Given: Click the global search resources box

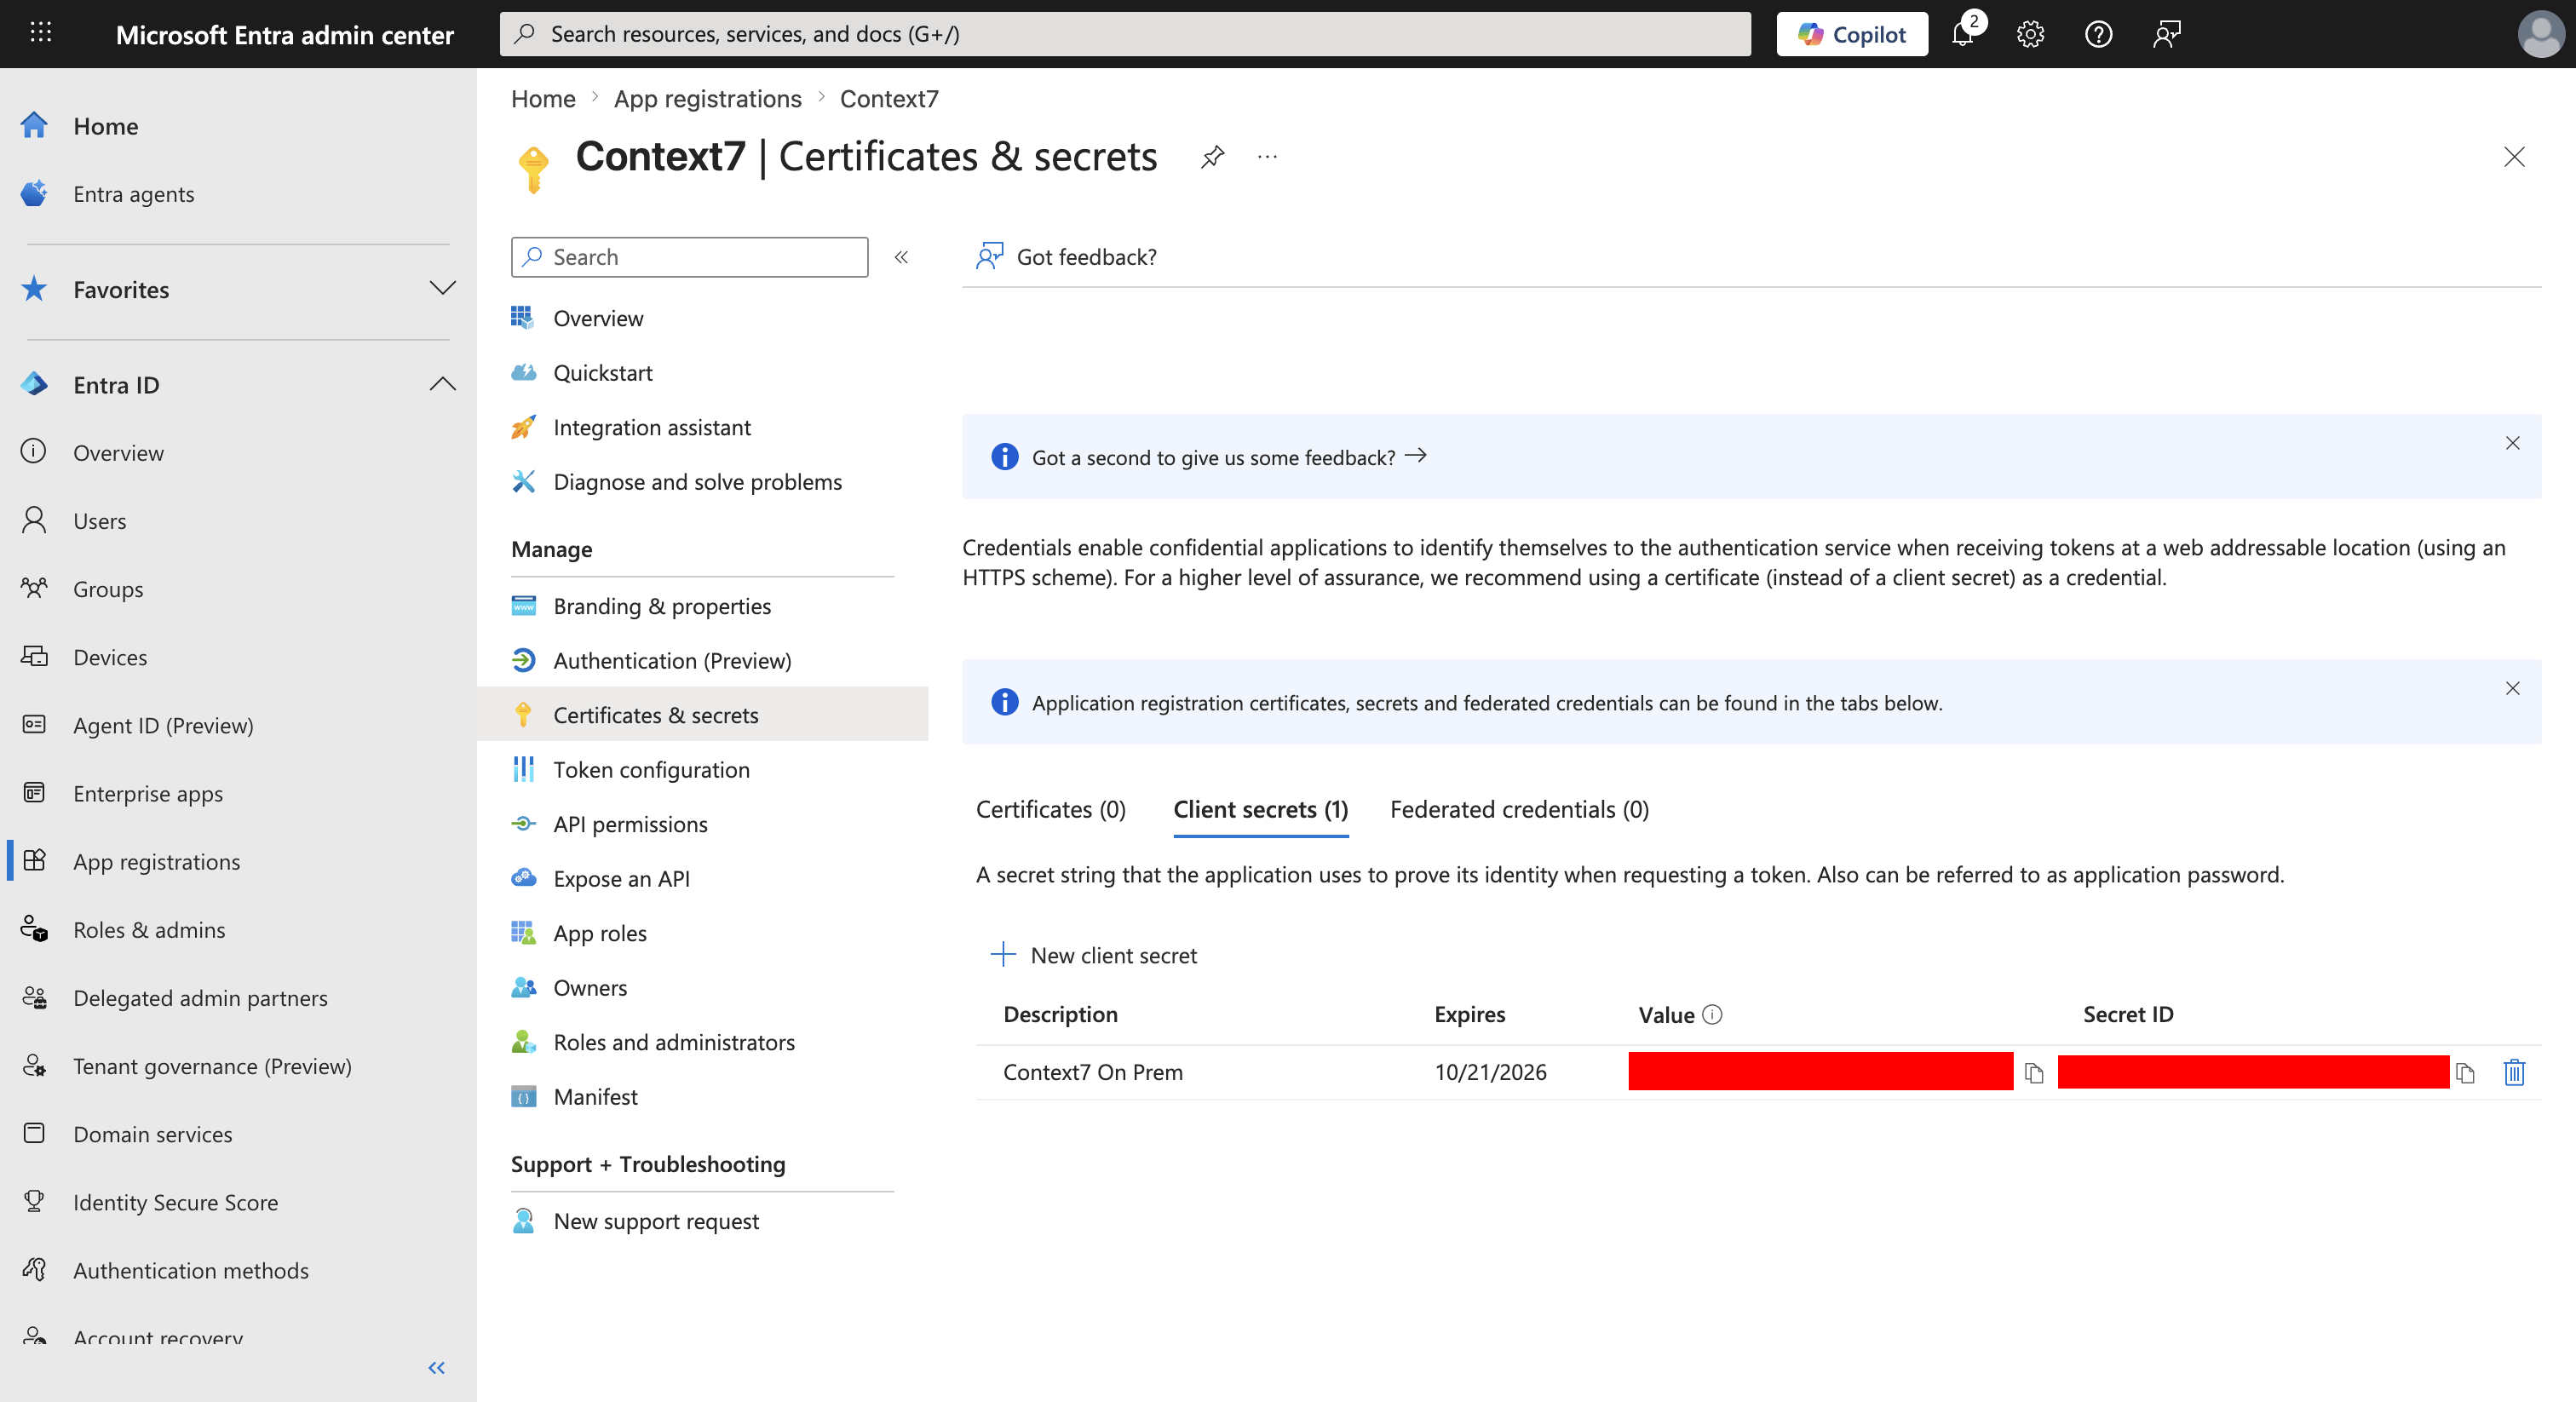Looking at the screenshot, I should pyautogui.click(x=1125, y=34).
